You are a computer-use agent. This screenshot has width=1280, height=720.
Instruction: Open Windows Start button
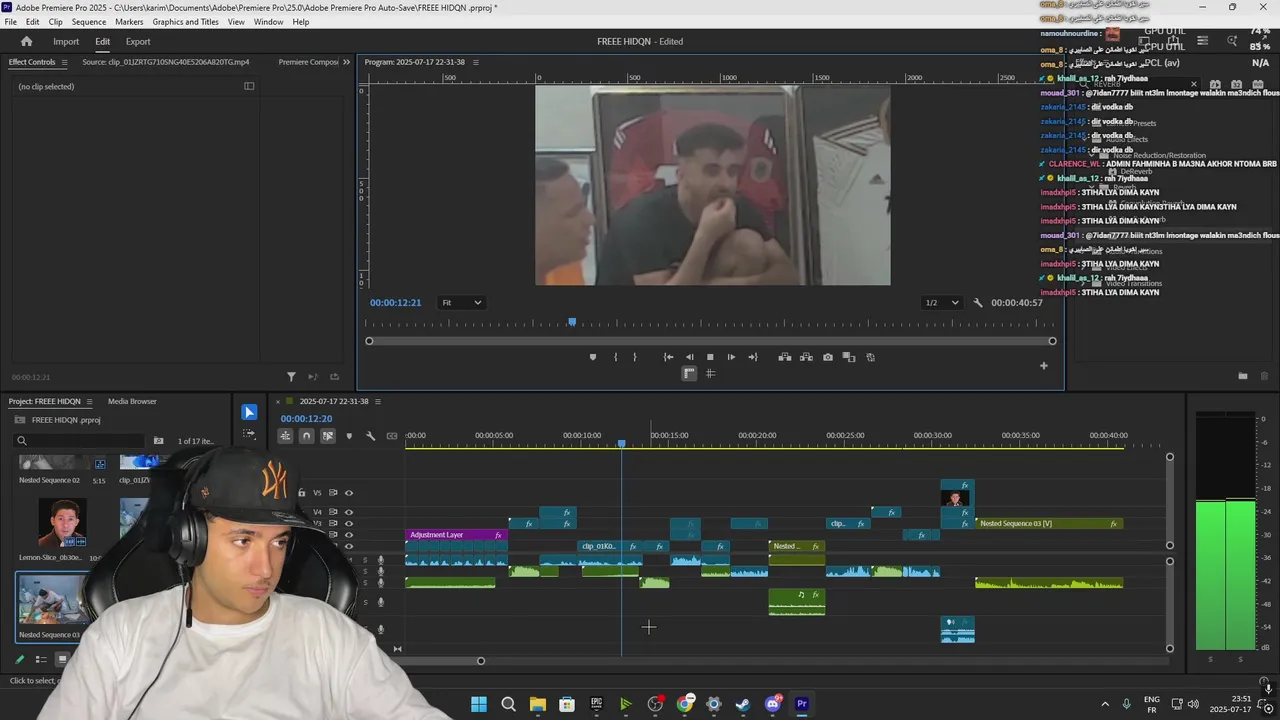[479, 704]
